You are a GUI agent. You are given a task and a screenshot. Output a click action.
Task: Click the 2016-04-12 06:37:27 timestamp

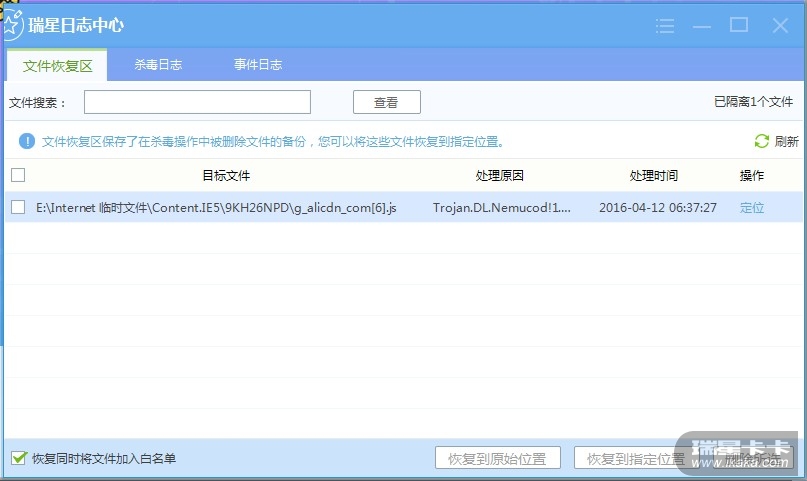pyautogui.click(x=658, y=208)
